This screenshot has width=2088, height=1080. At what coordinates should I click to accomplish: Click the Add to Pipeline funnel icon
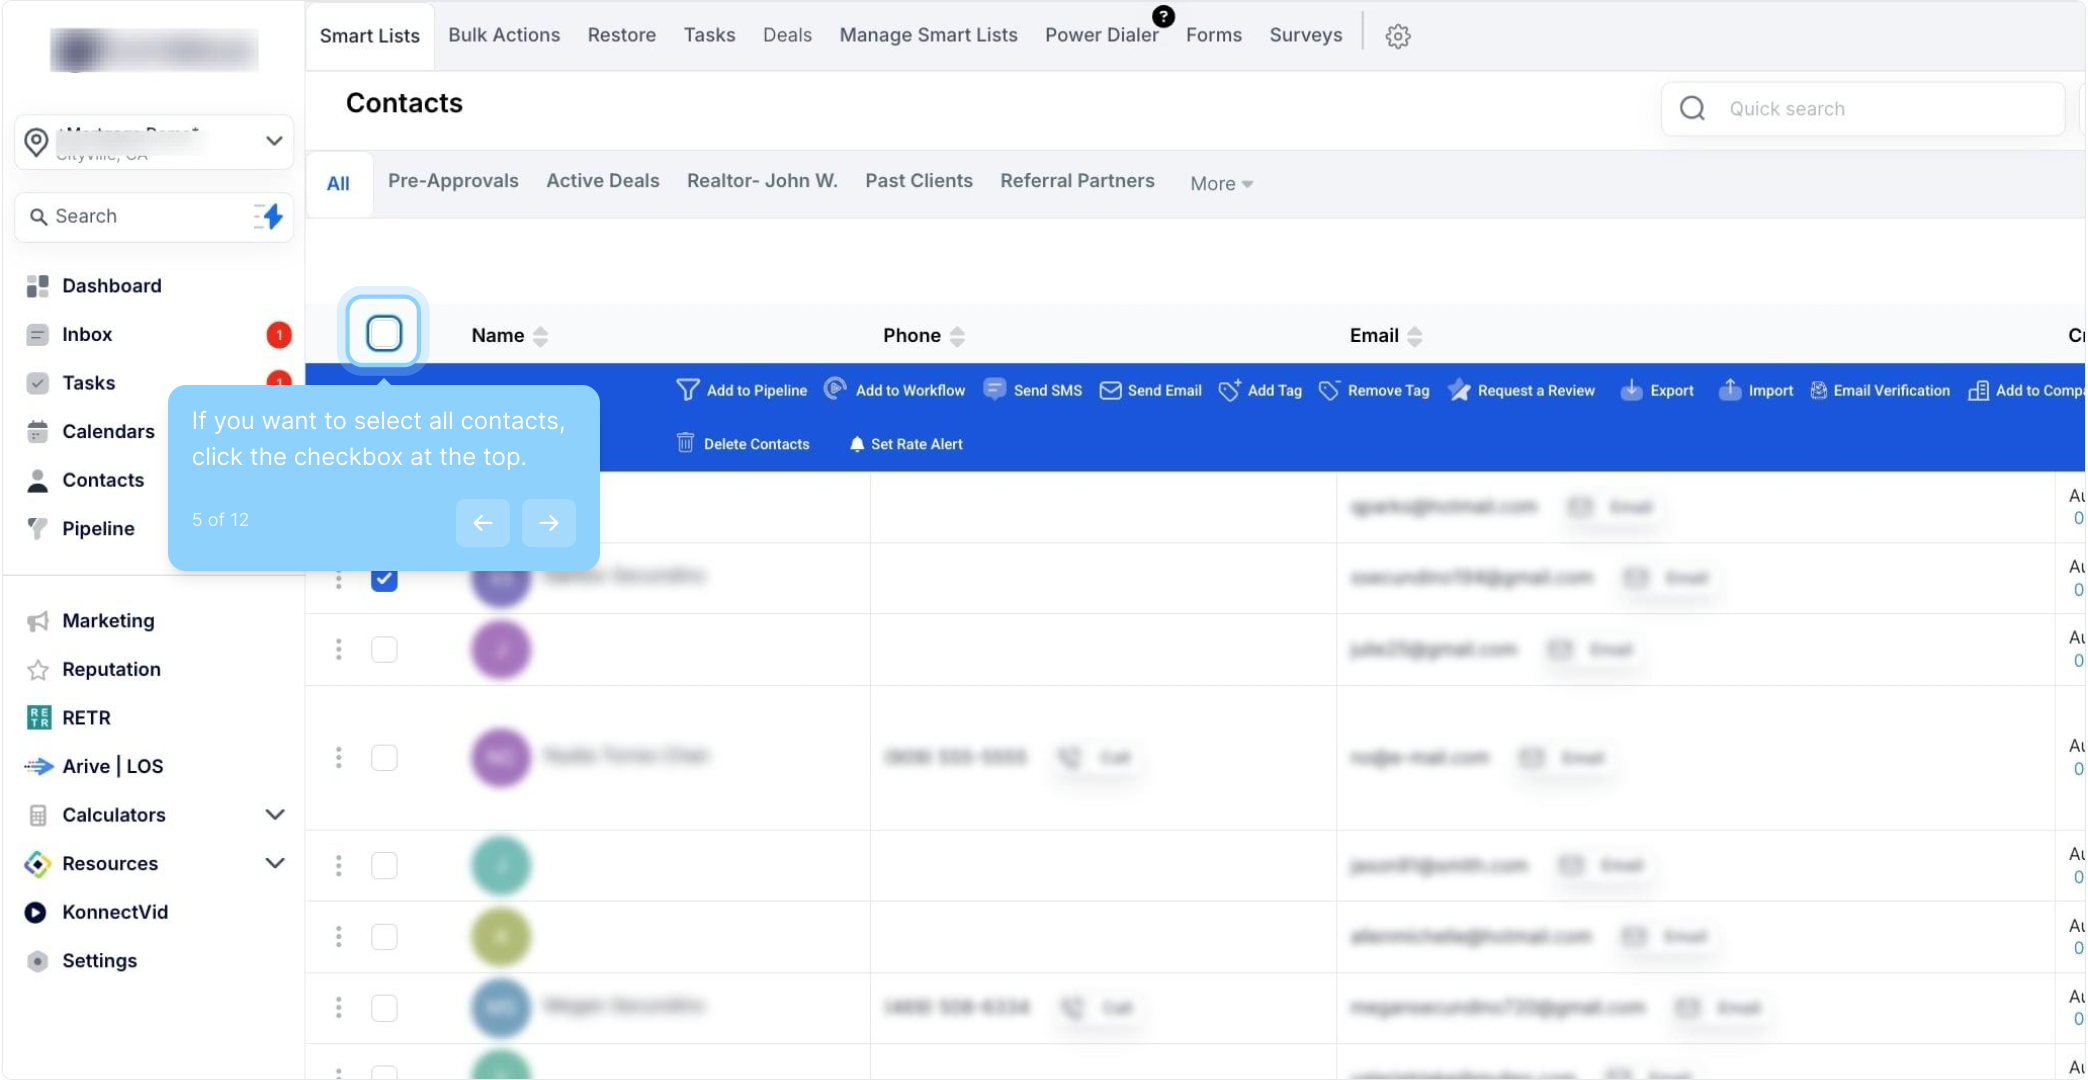[687, 390]
